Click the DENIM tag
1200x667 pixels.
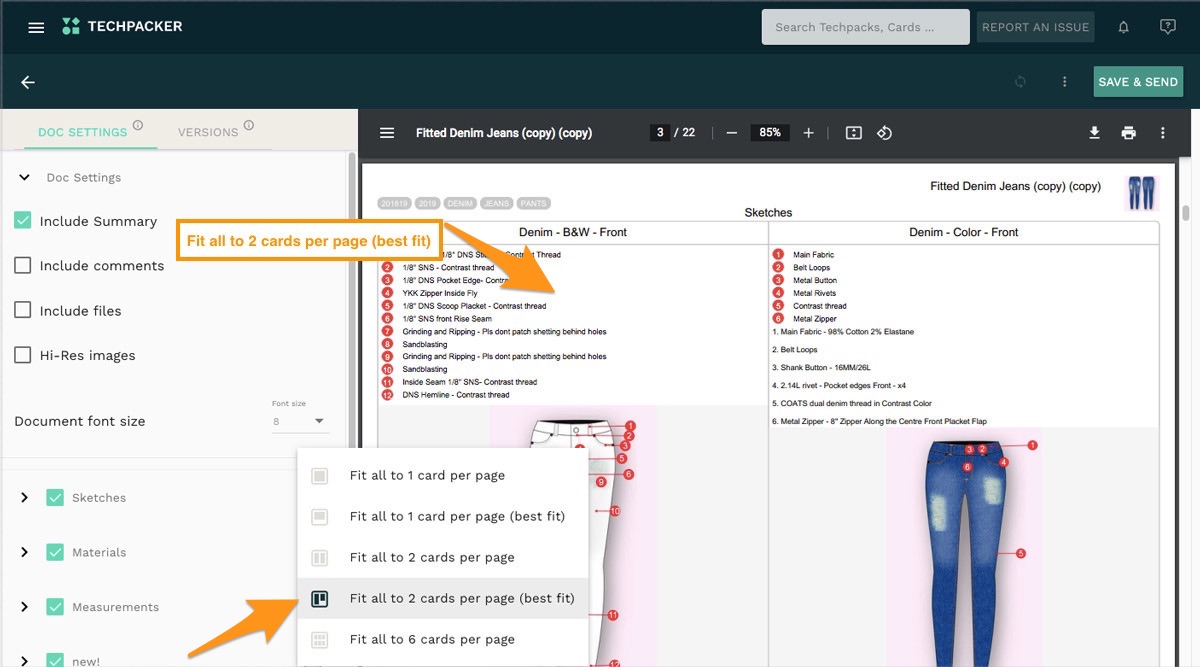[x=460, y=203]
